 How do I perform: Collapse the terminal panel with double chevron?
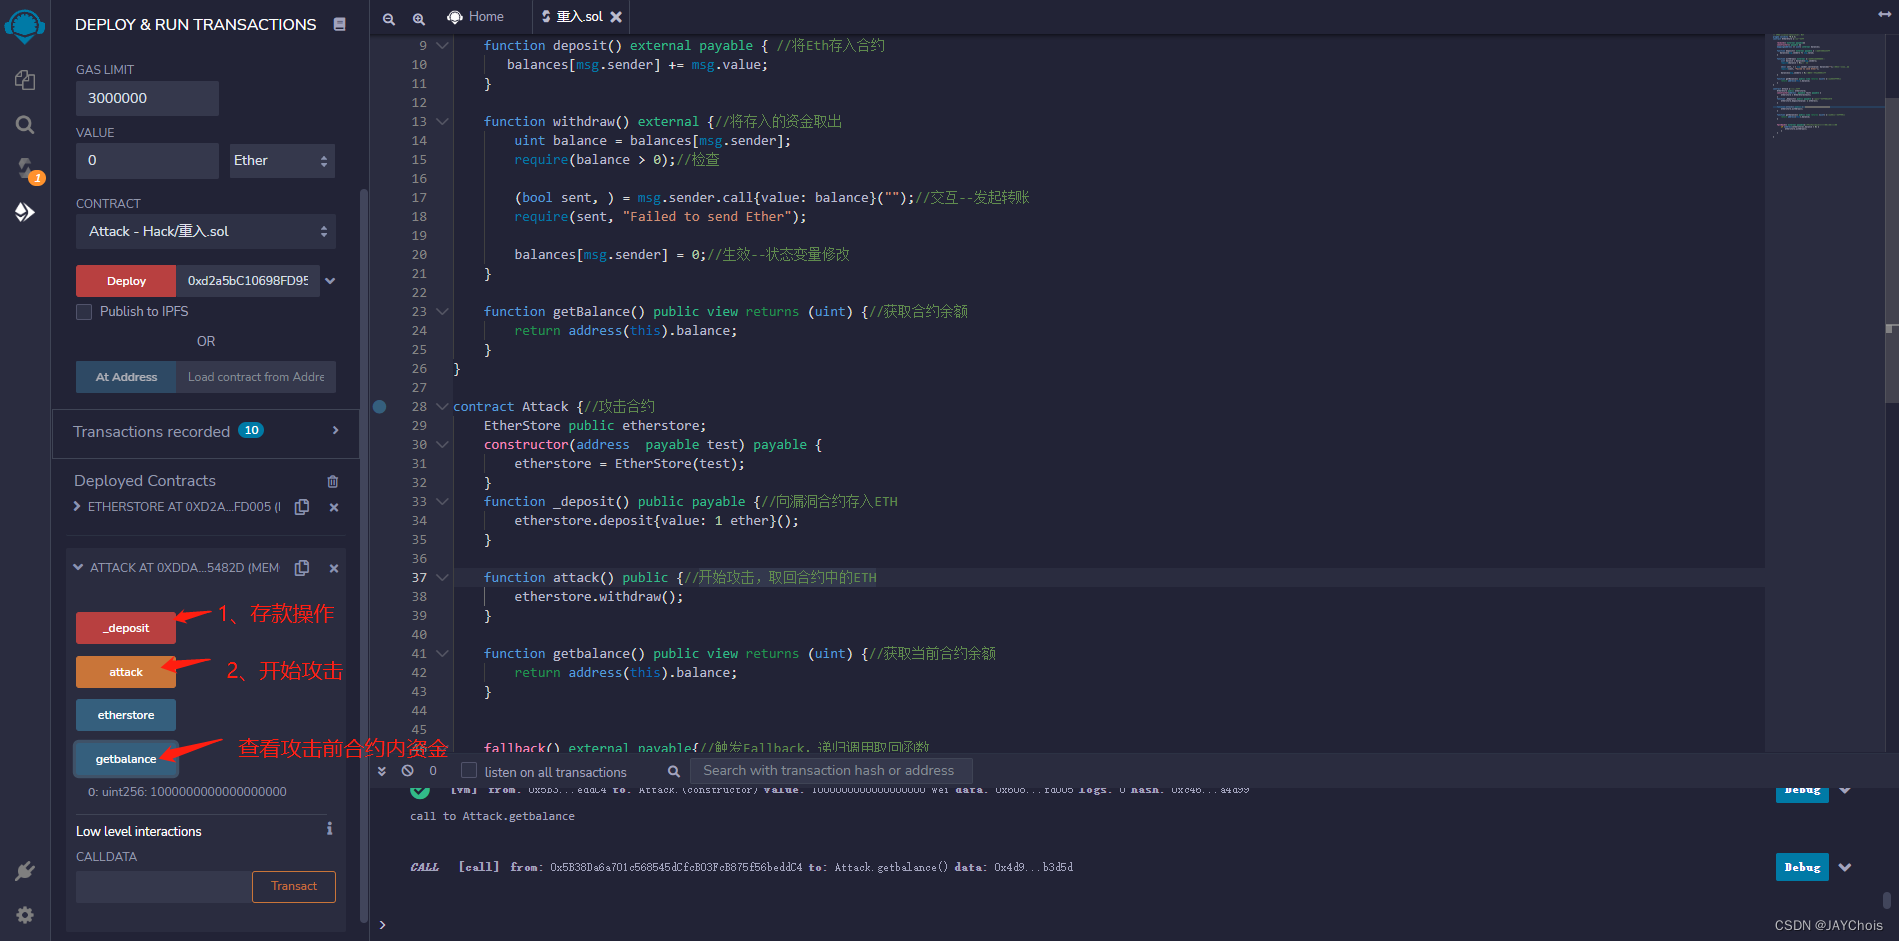tap(382, 771)
